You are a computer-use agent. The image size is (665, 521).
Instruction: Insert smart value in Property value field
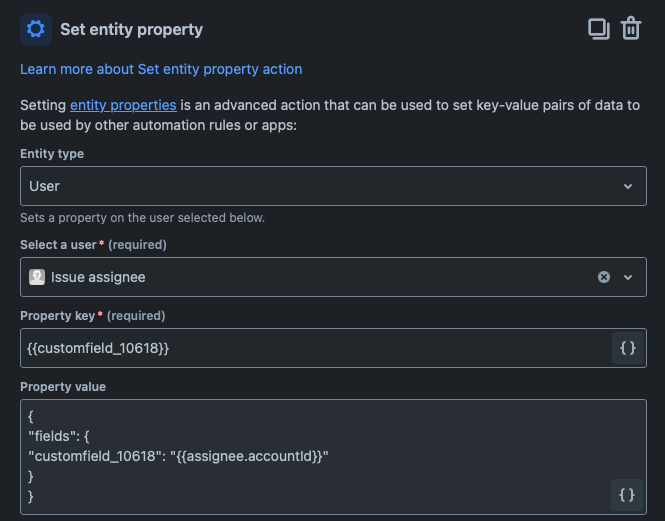(x=628, y=494)
